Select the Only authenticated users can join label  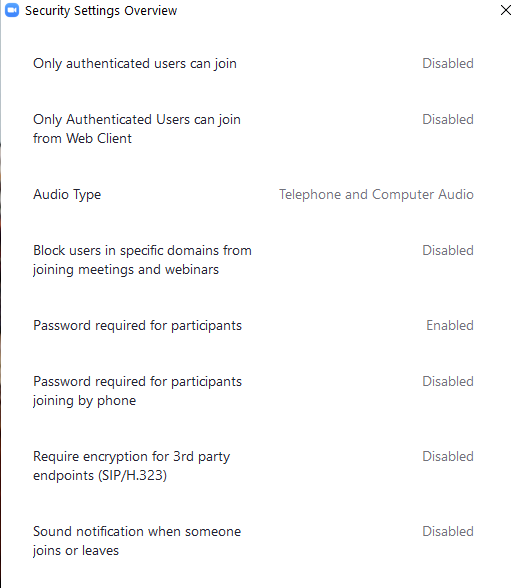click(x=135, y=64)
